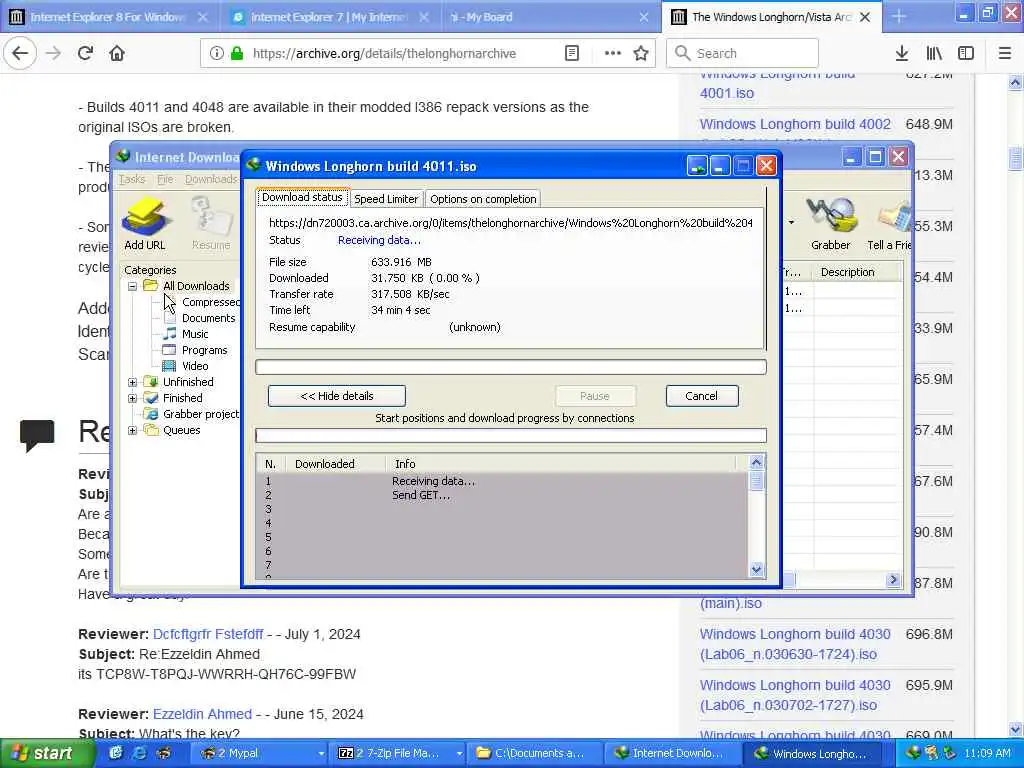Open Windows Longhorn build 4002 link

click(795, 124)
